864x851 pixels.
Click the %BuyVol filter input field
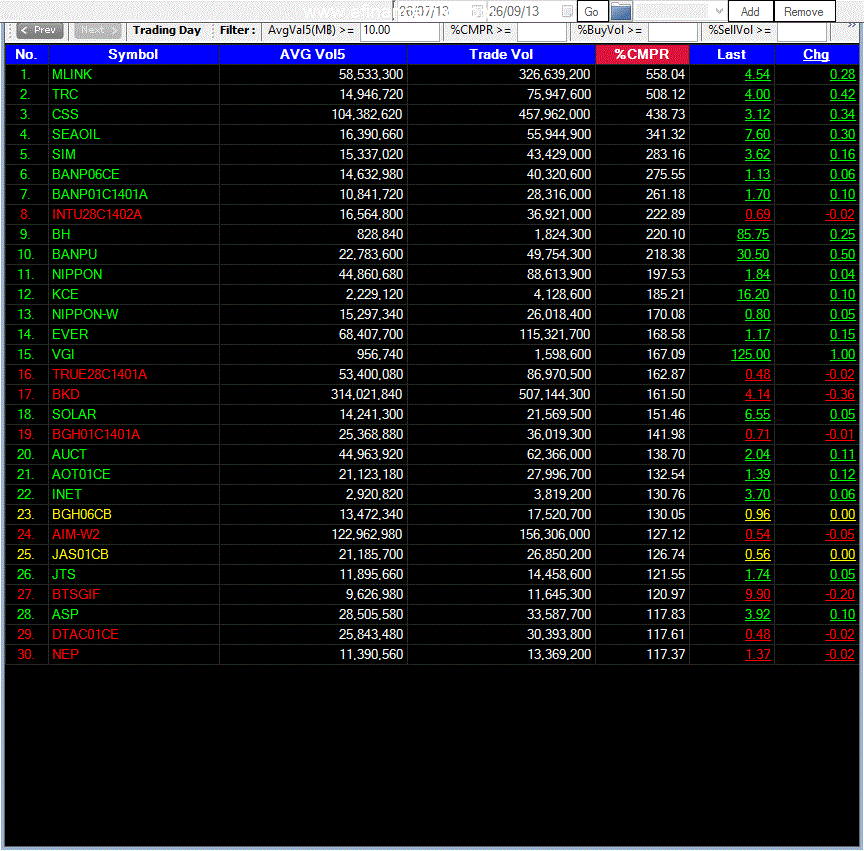tap(672, 31)
